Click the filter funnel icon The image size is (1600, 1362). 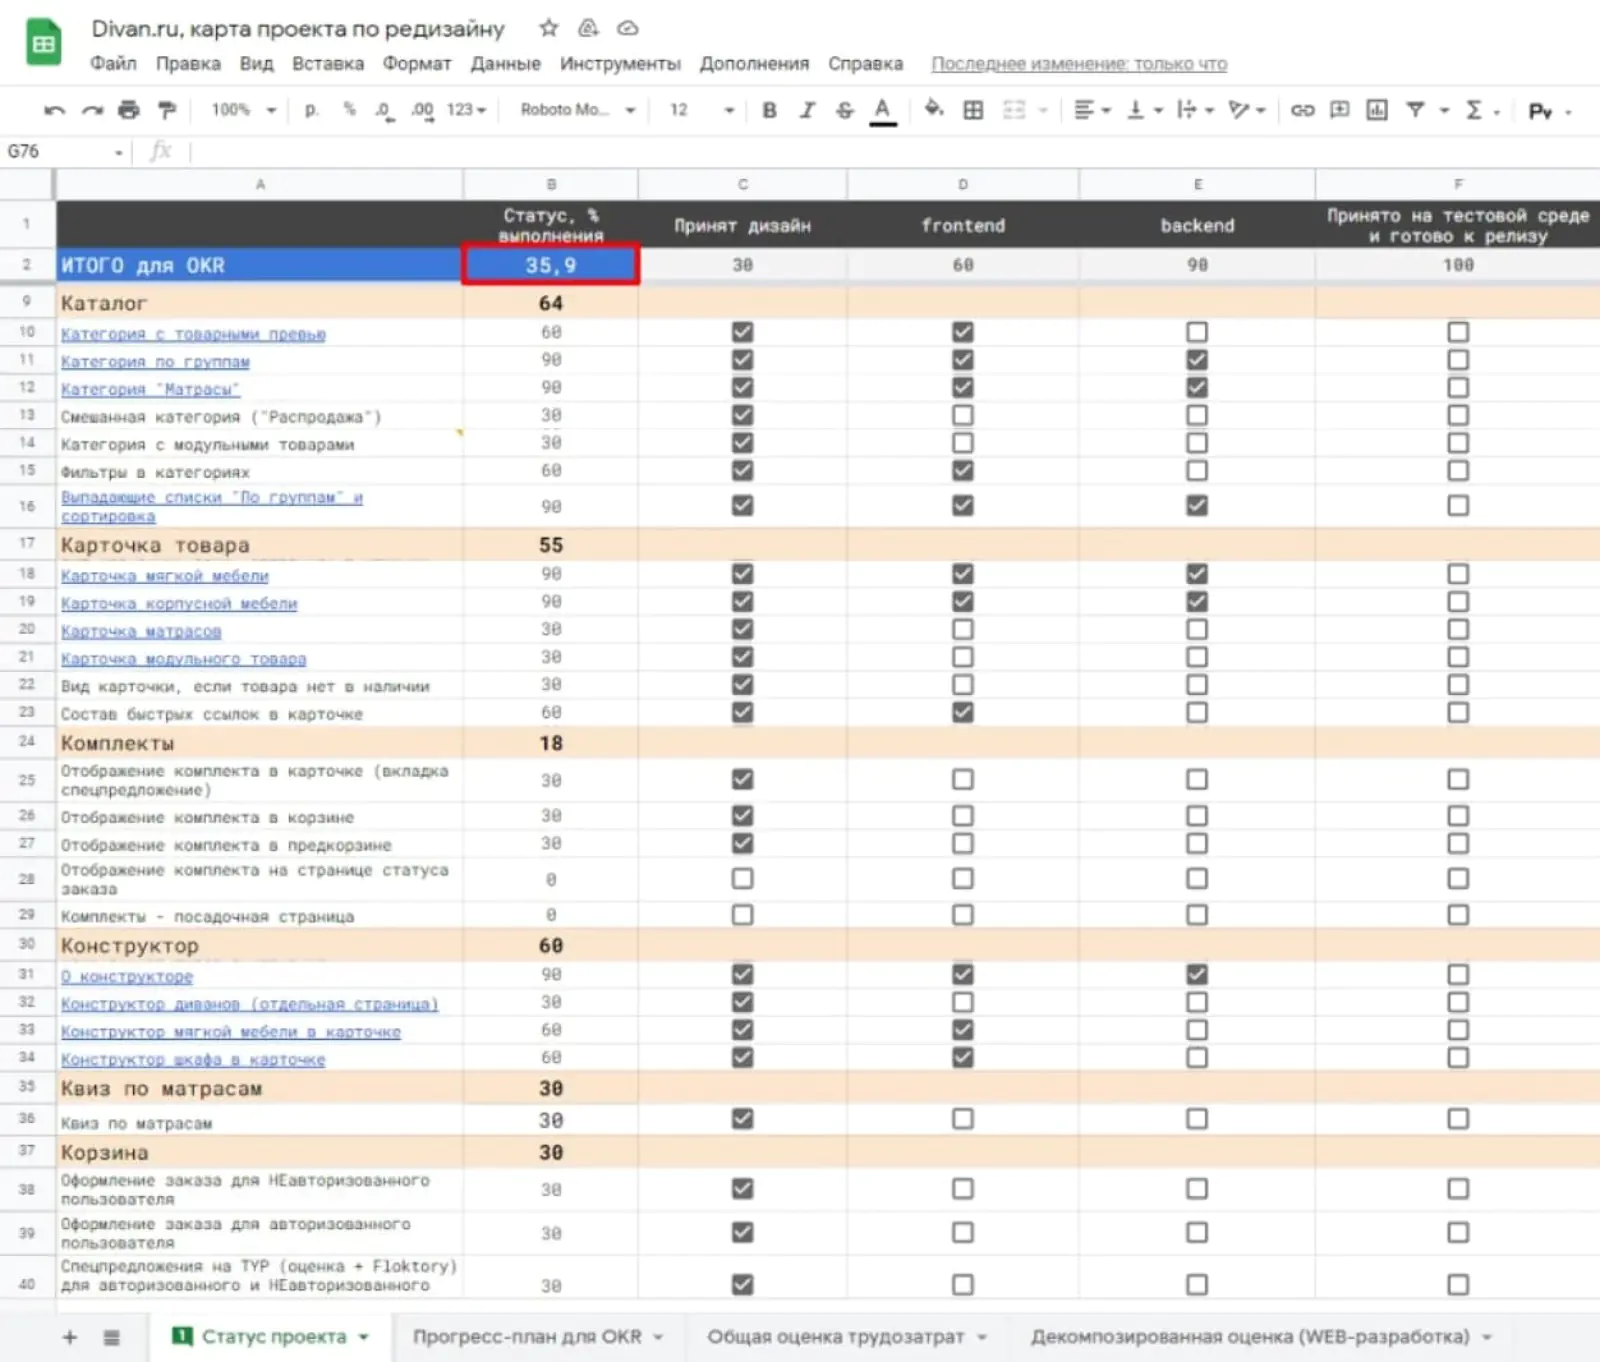coord(1415,110)
